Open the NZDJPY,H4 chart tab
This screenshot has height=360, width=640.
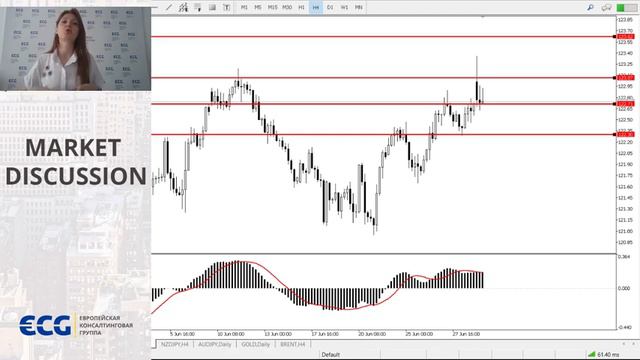[x=175, y=344]
